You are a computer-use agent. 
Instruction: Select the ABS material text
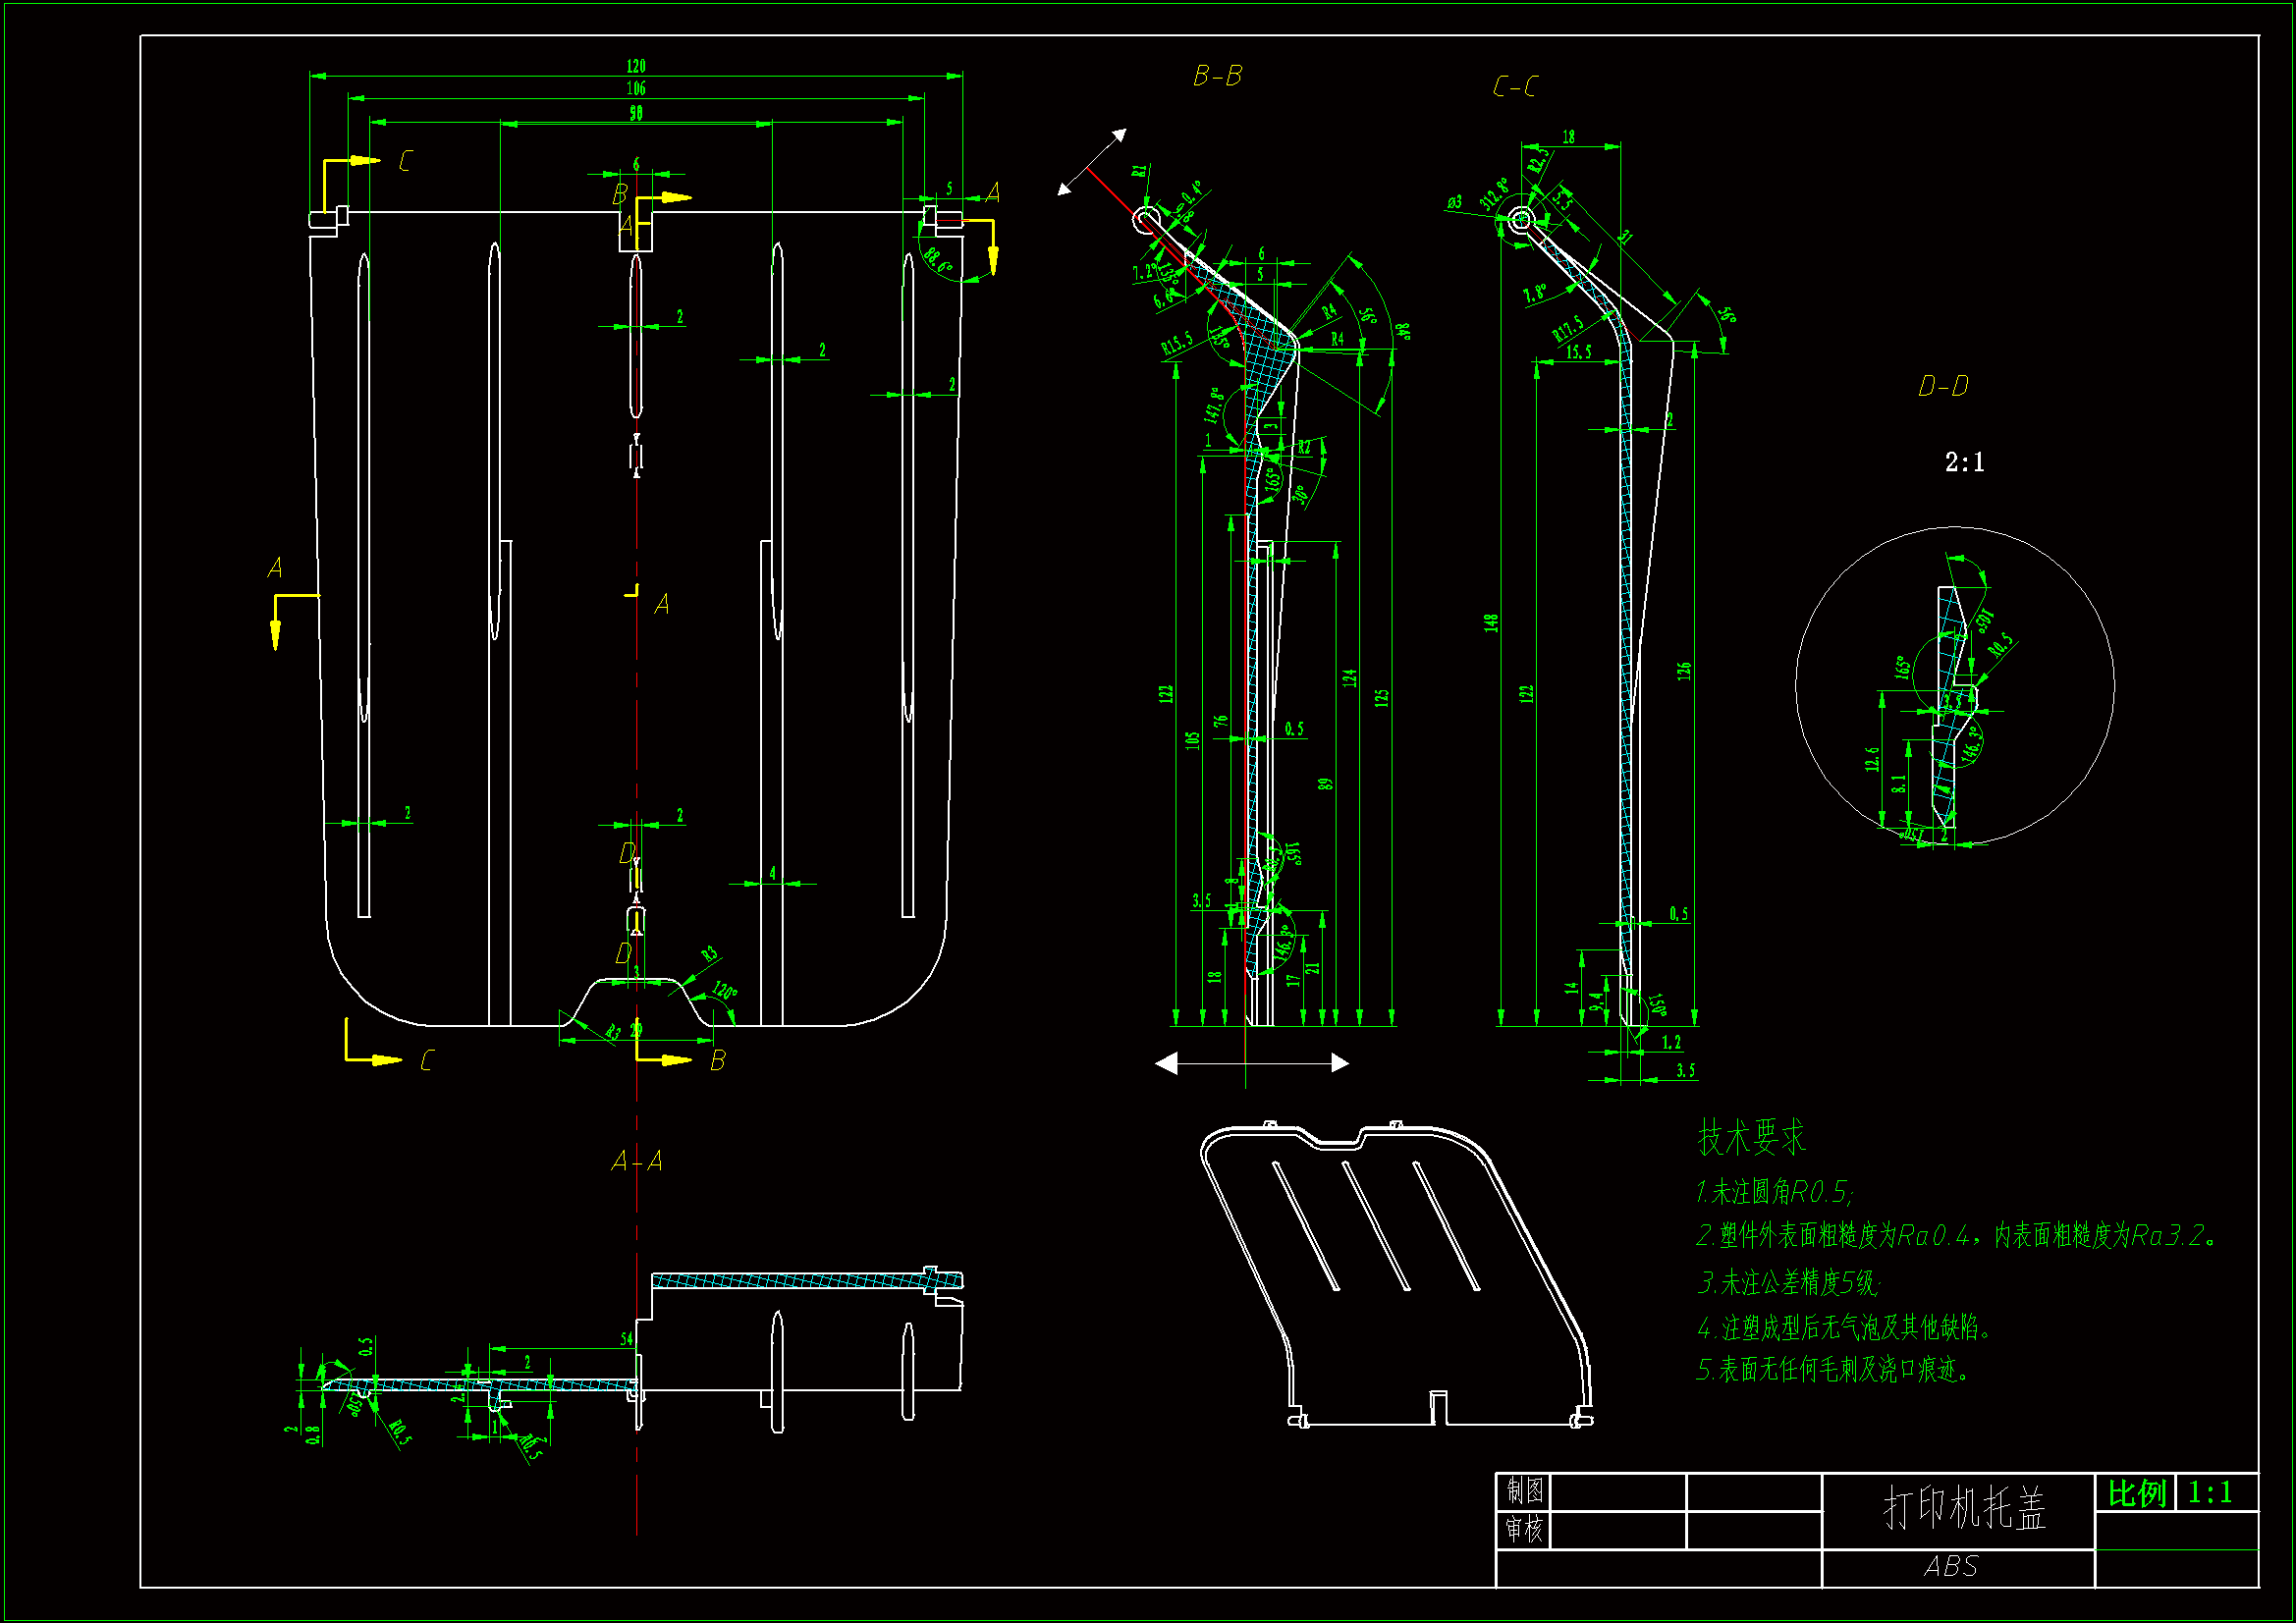point(1951,1566)
